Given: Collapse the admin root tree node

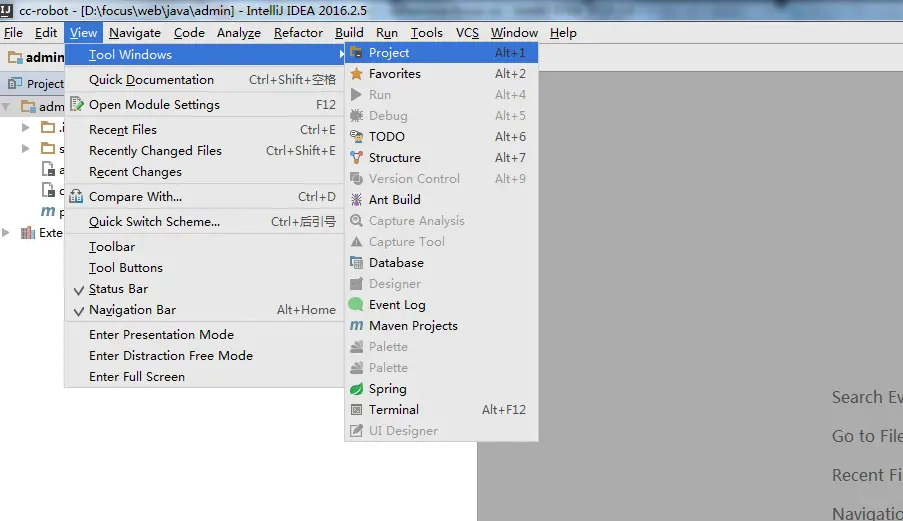Looking at the screenshot, I should (6, 107).
